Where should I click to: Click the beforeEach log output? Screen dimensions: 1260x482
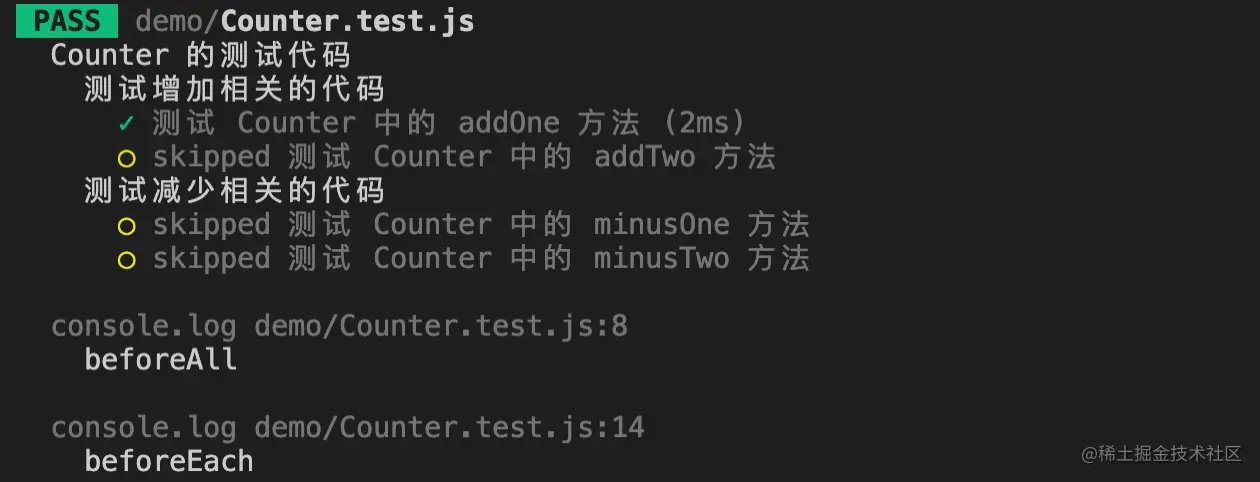(168, 462)
